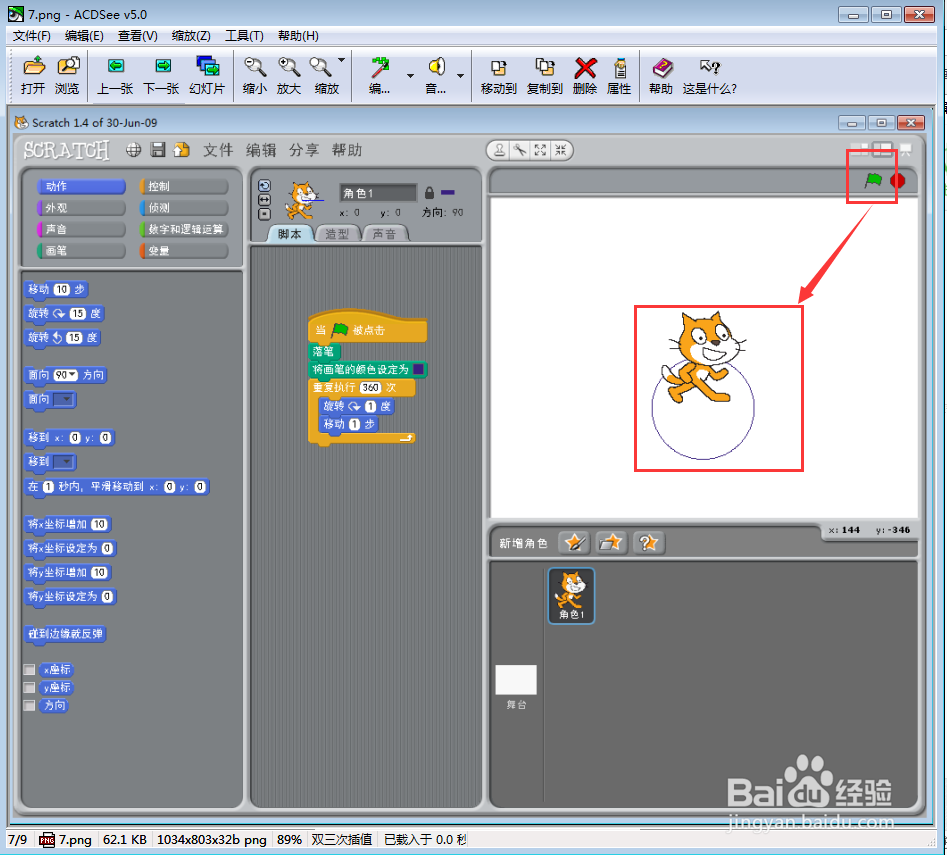Click the 角色1 sprite name field
The height and width of the screenshot is (855, 947).
[x=378, y=193]
